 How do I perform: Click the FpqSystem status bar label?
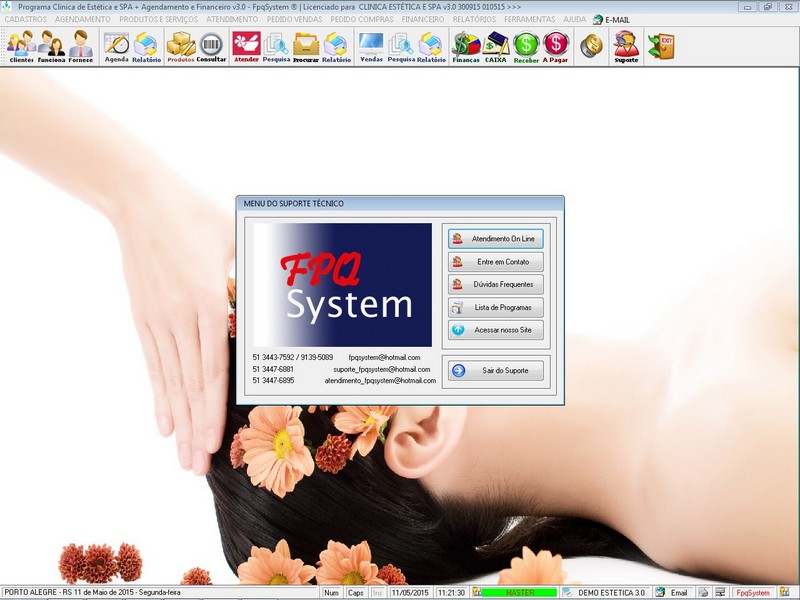point(753,593)
